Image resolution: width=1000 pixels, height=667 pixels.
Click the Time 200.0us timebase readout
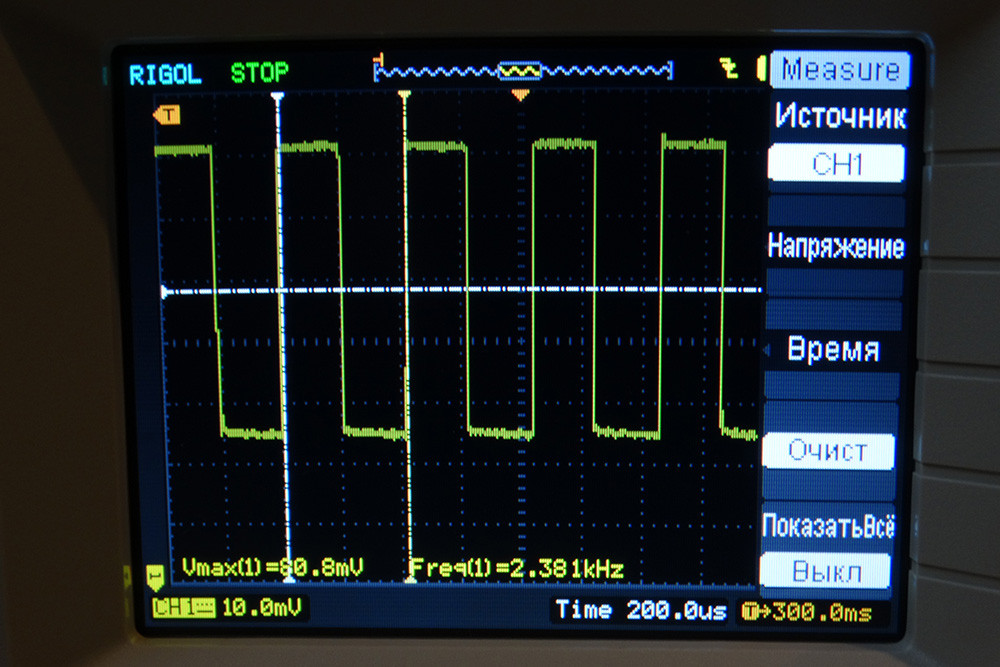tap(640, 611)
